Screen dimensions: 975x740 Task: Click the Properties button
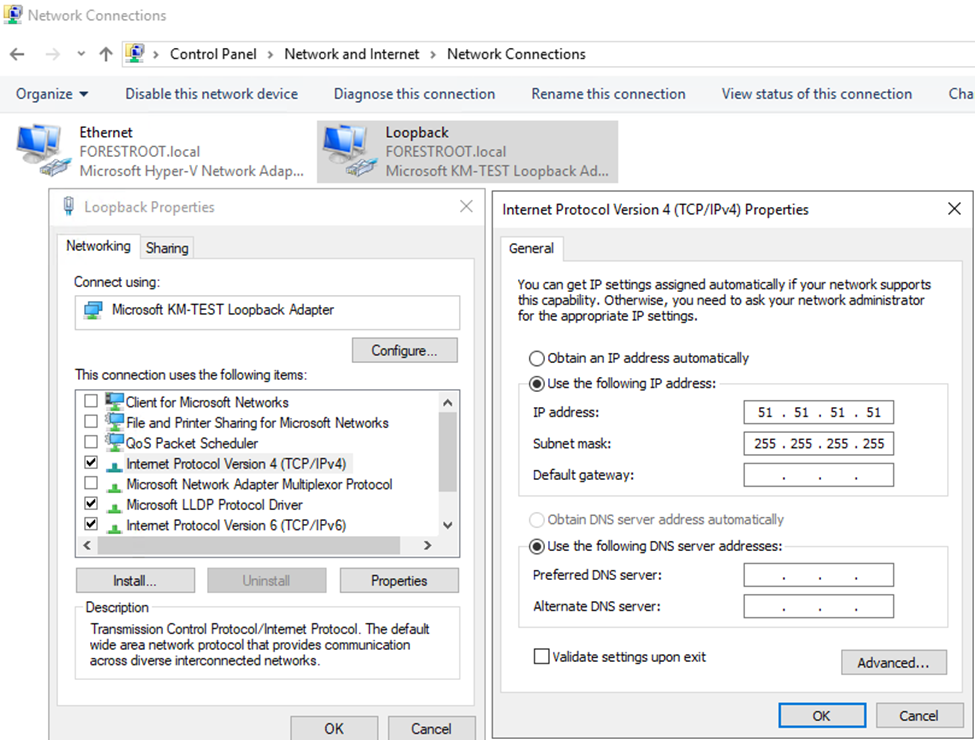[399, 580]
